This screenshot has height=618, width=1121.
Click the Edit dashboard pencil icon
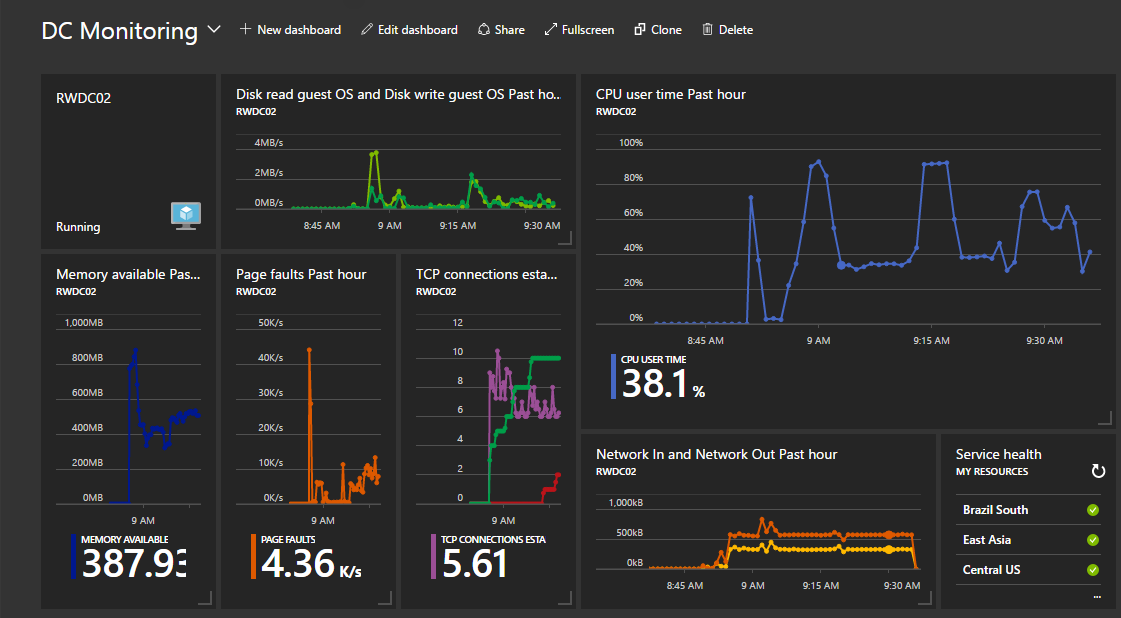tap(367, 30)
